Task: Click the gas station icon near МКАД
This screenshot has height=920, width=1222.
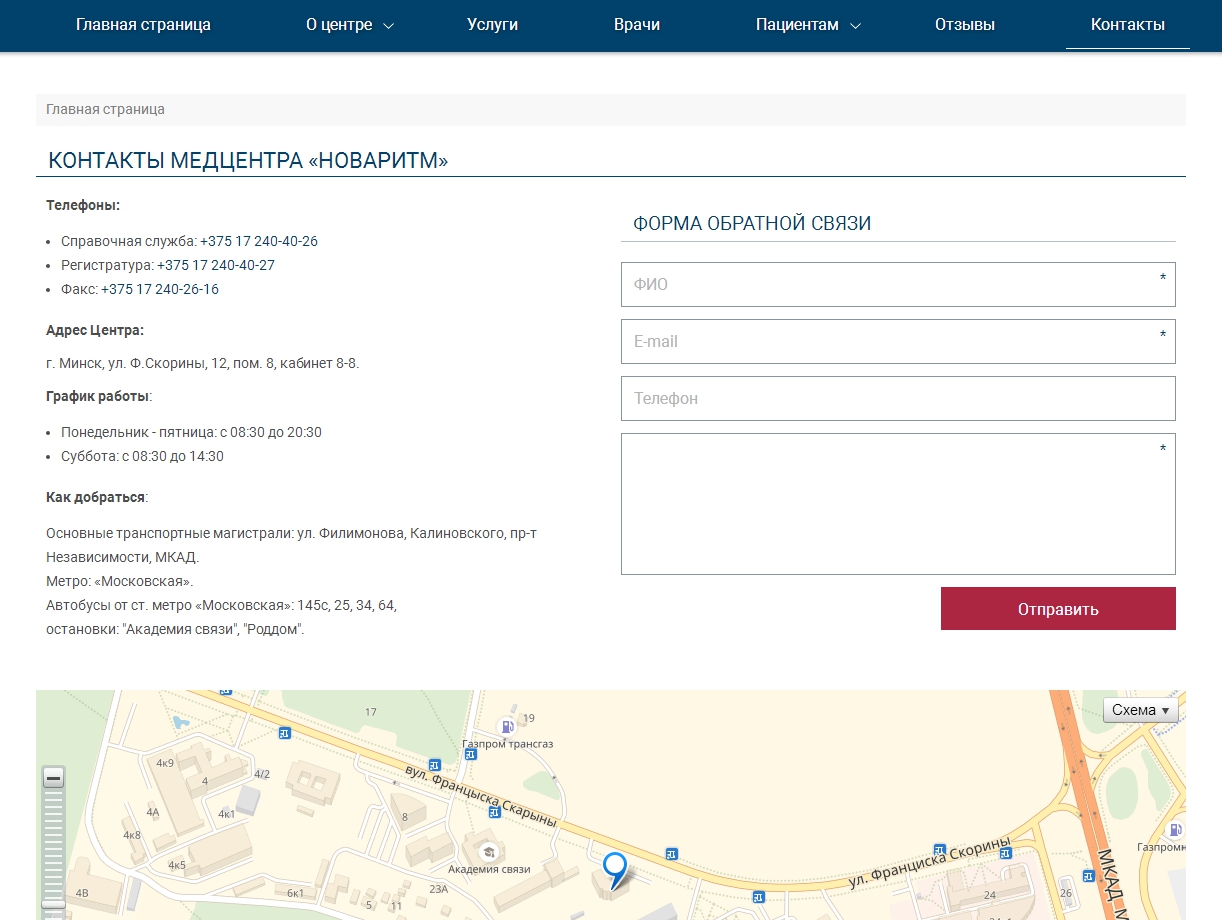Action: 1175,830
